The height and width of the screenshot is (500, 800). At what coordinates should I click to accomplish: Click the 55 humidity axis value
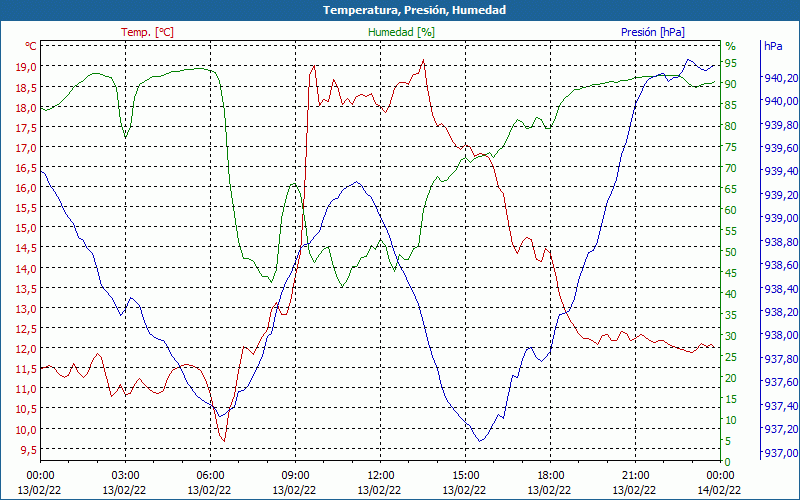point(731,231)
